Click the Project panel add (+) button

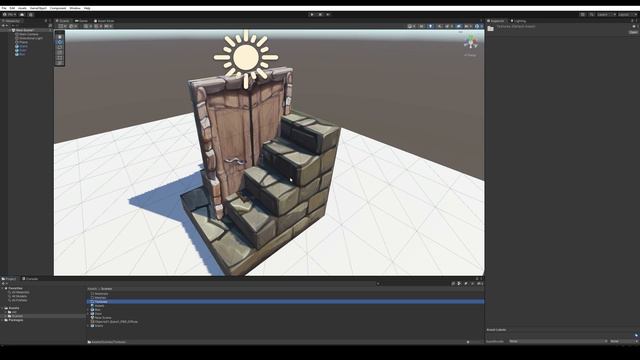point(4,283)
